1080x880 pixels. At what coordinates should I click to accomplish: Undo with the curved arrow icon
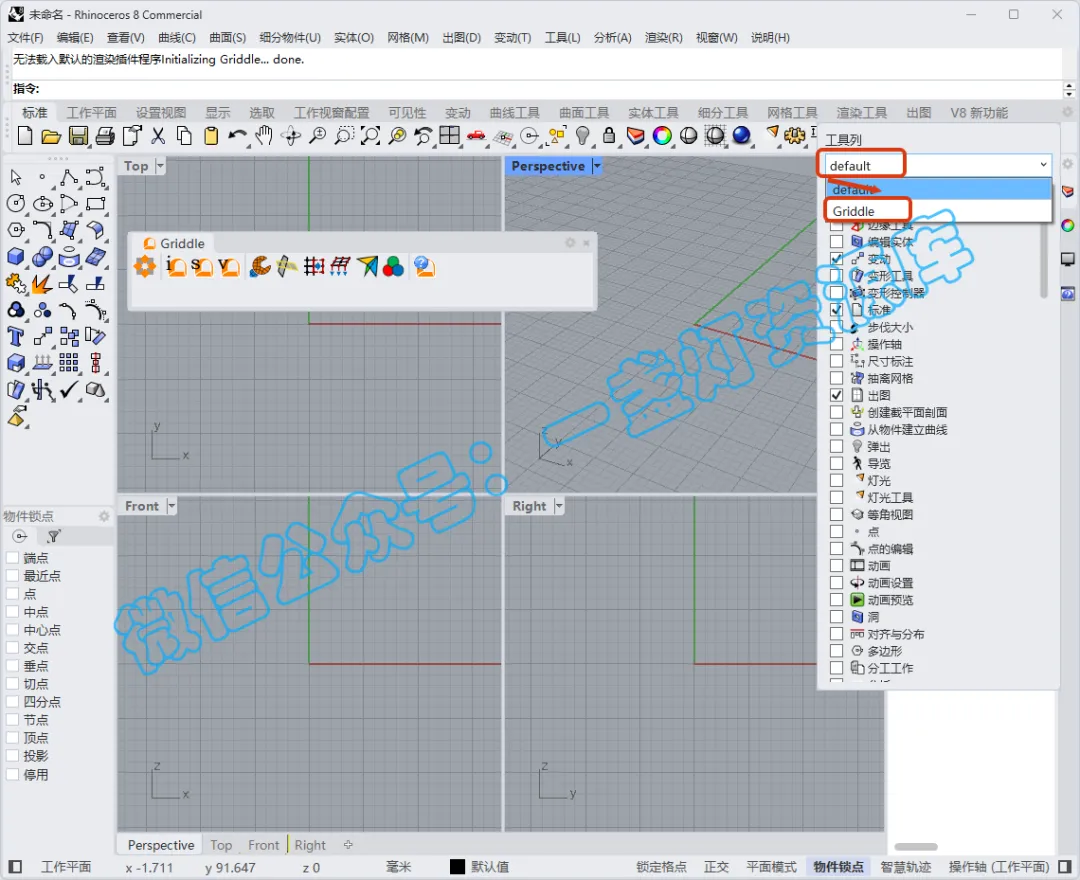click(x=238, y=136)
